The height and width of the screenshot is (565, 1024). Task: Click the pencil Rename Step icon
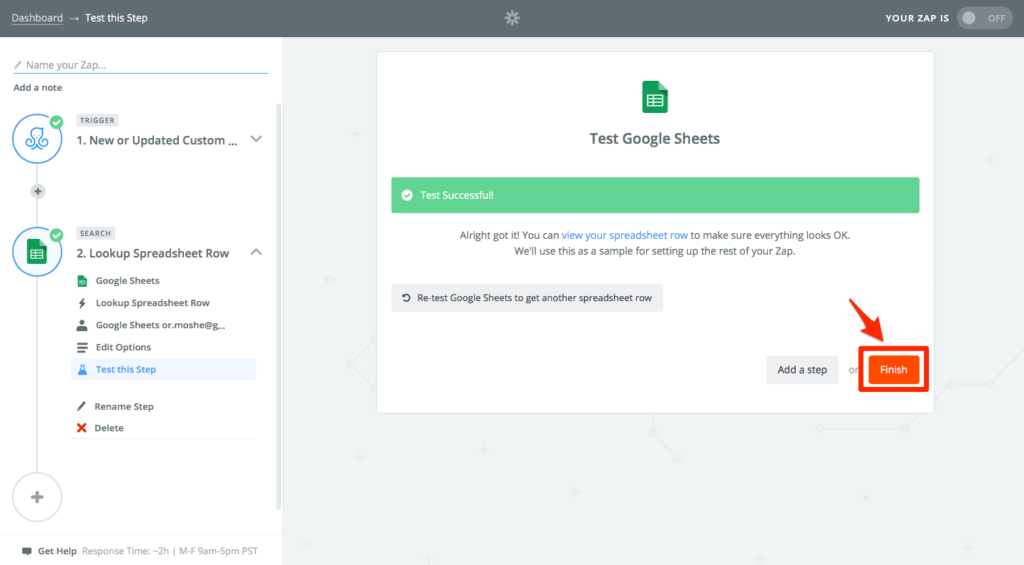tap(82, 407)
